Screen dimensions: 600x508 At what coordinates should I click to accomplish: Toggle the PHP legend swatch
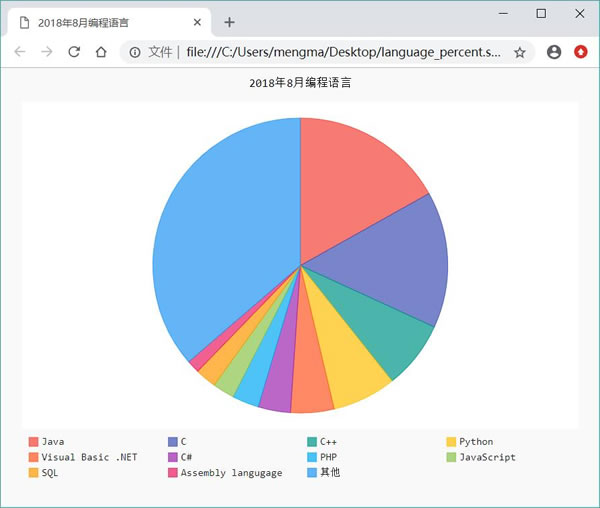tap(312, 457)
